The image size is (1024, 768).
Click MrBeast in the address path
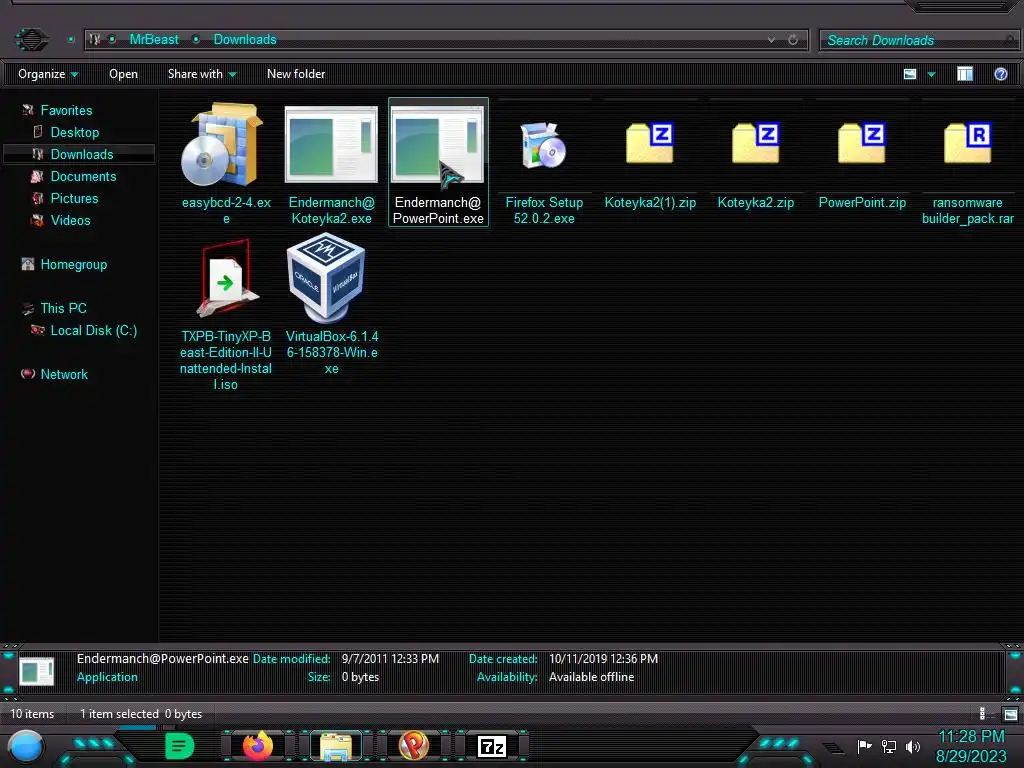[x=153, y=39]
